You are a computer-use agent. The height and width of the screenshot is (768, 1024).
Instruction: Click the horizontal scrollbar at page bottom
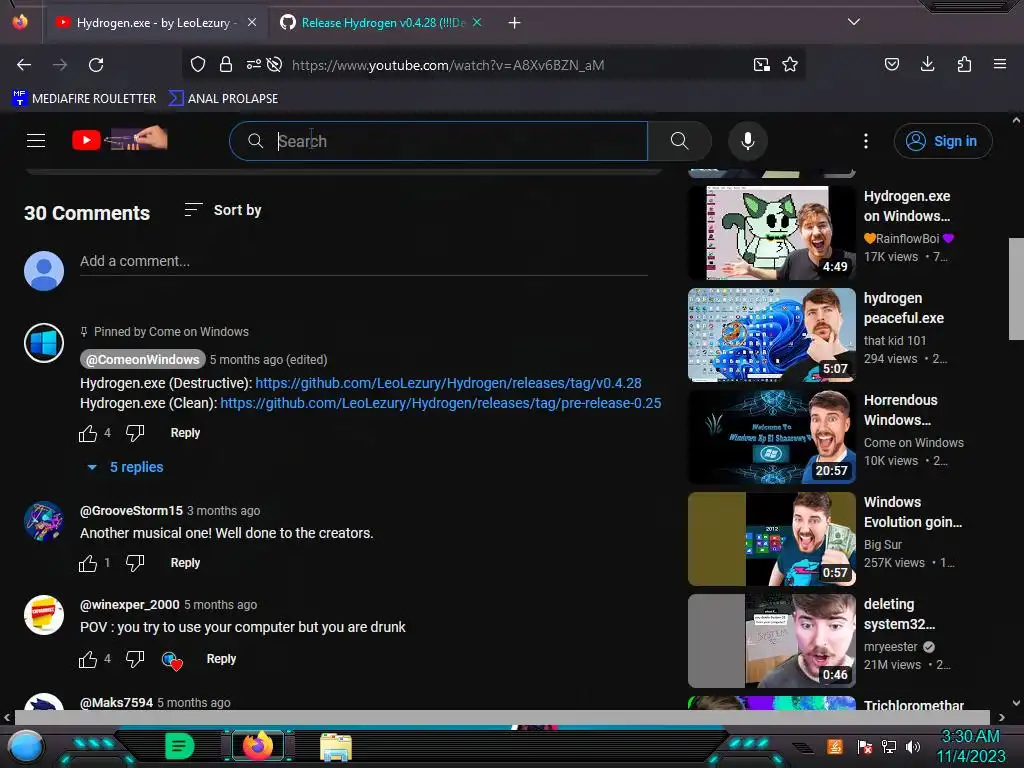click(502, 717)
